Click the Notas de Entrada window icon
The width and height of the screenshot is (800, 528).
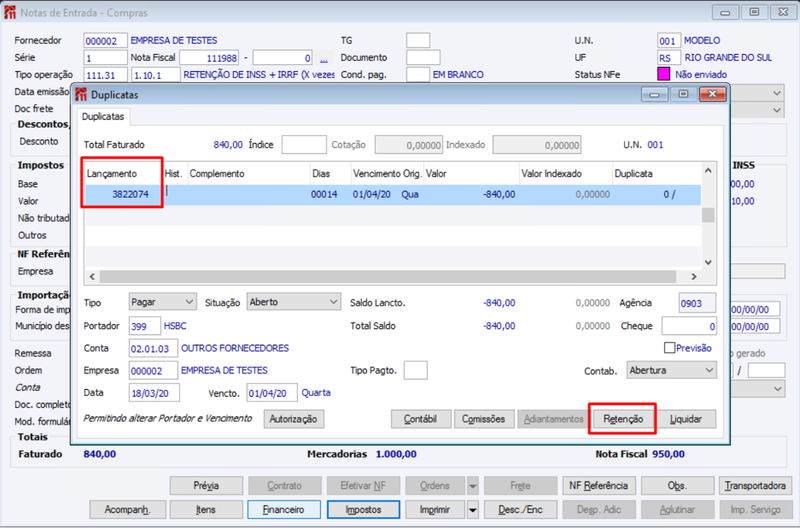[10, 12]
